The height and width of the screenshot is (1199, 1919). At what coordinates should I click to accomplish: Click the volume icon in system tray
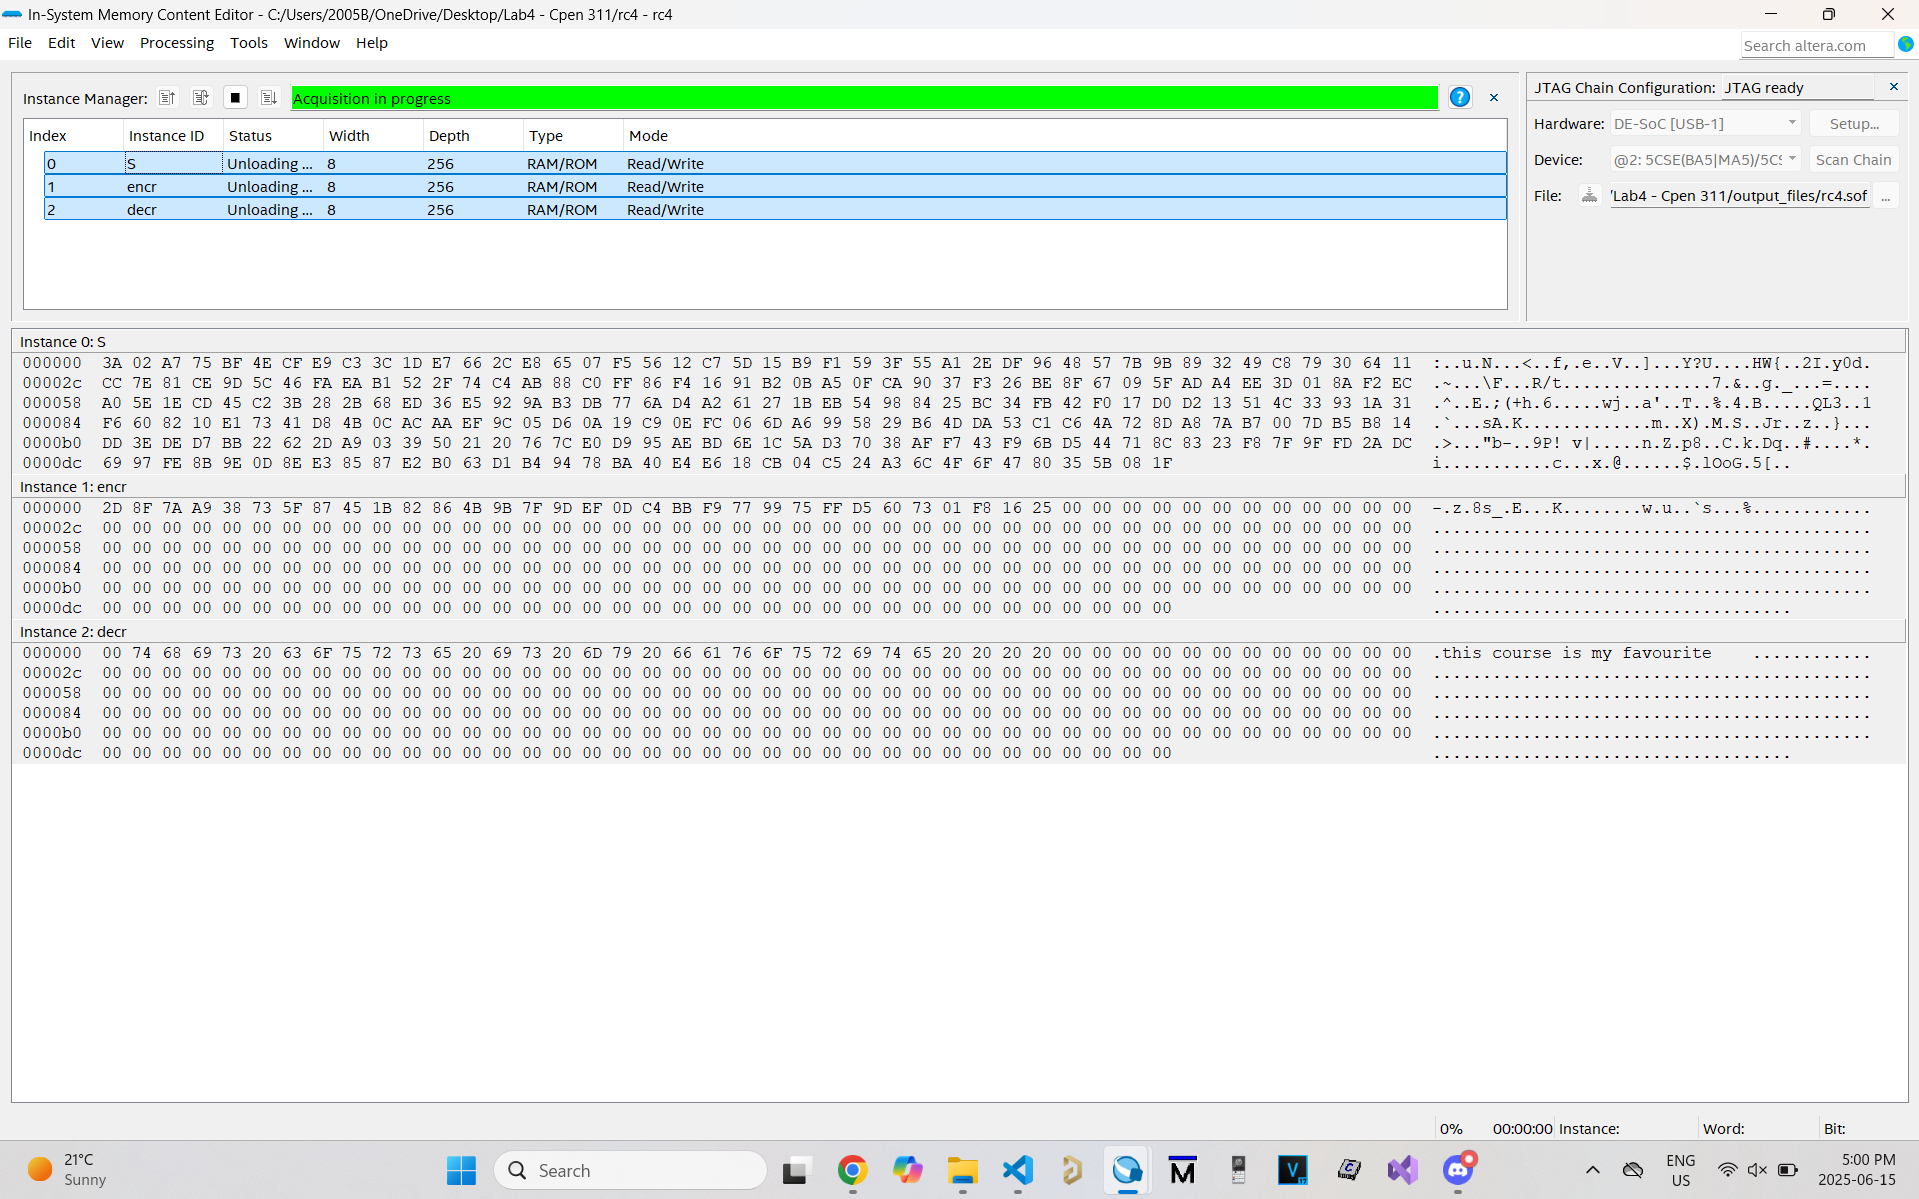point(1756,1169)
